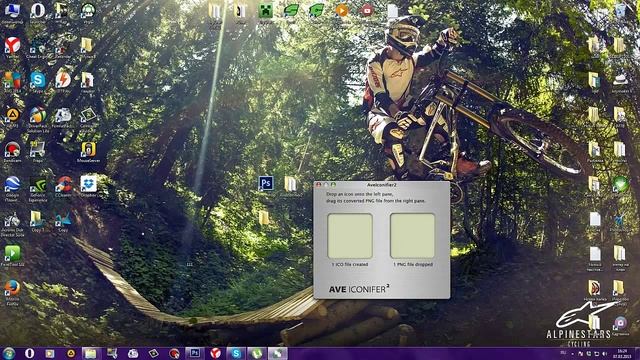
Task: Click the taskbar clock and date
Action: tap(622, 353)
